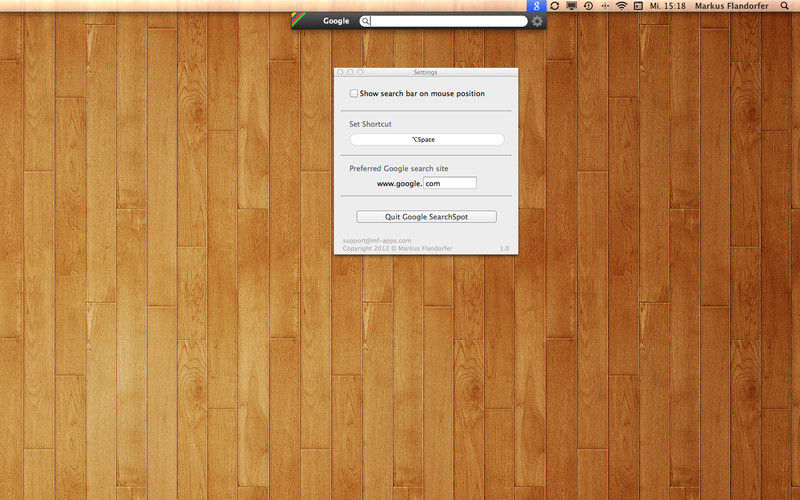Image resolution: width=800 pixels, height=500 pixels.
Task: Click the Google label in search bar
Action: click(336, 21)
